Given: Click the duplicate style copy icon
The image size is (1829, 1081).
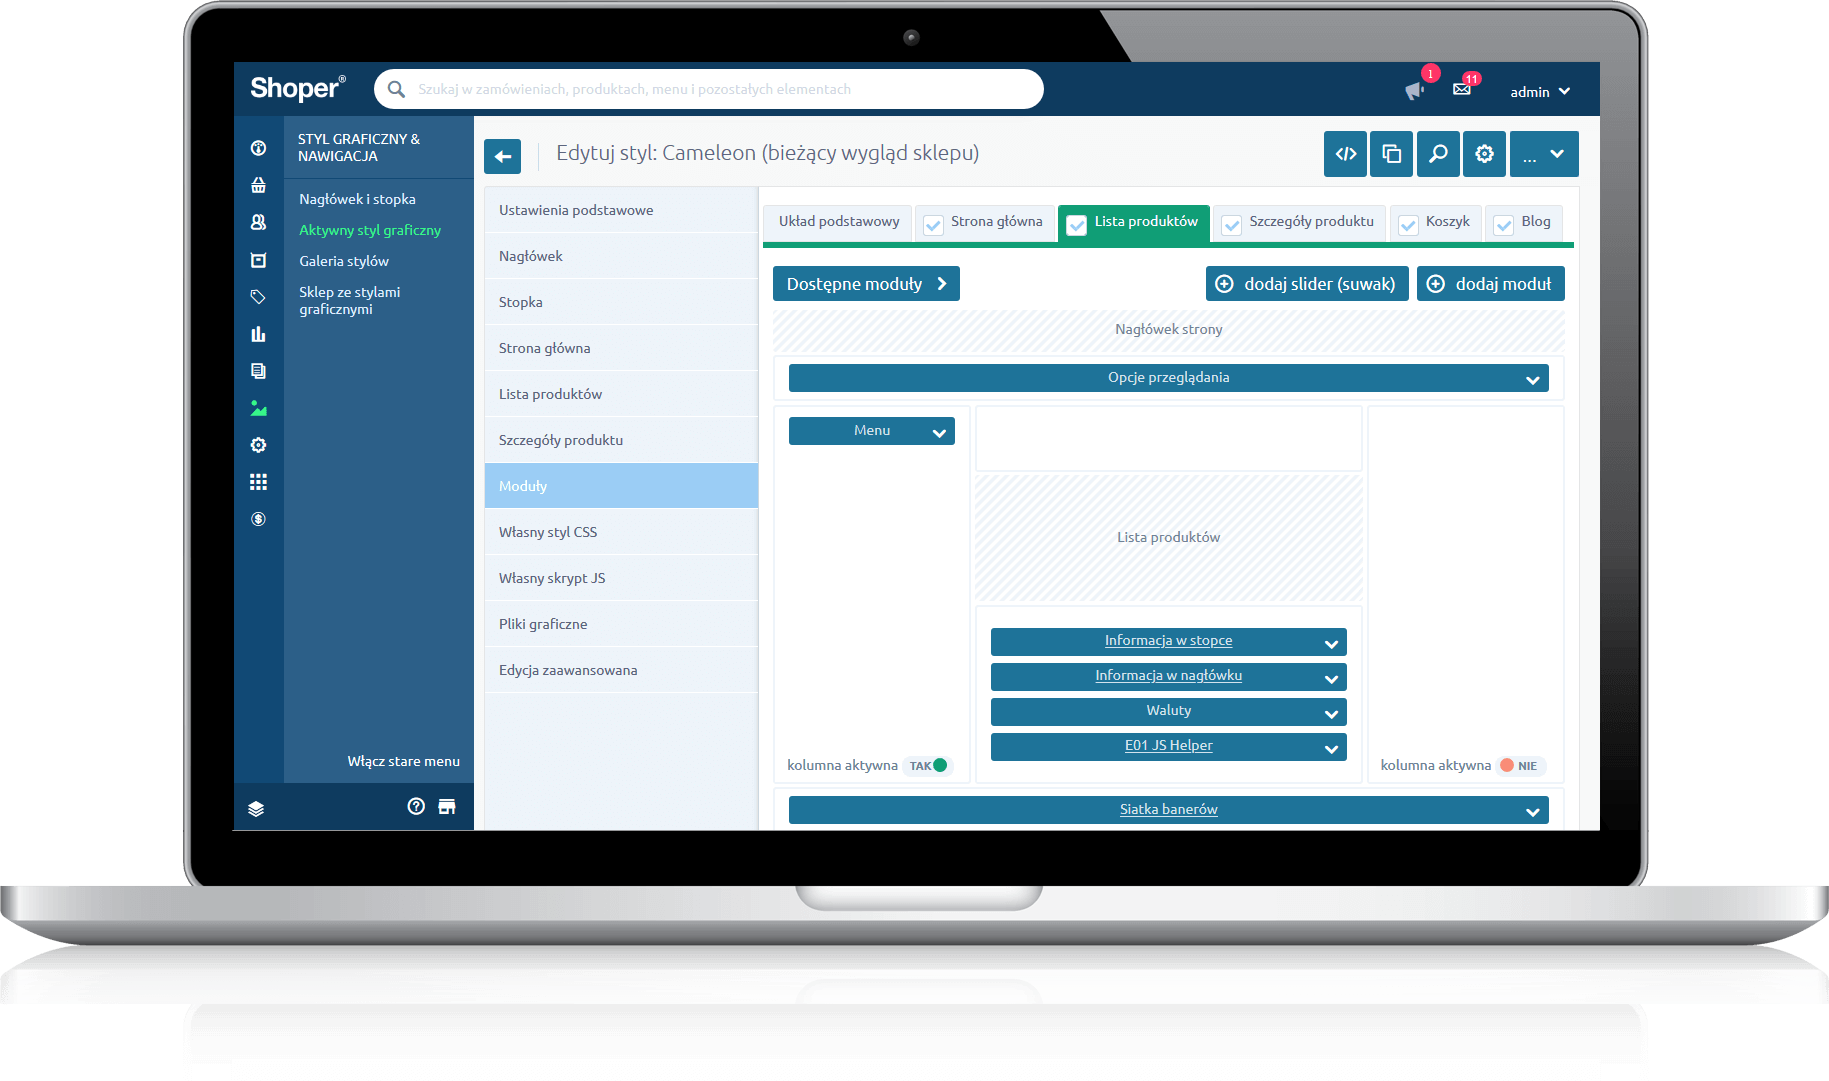Looking at the screenshot, I should (1391, 154).
